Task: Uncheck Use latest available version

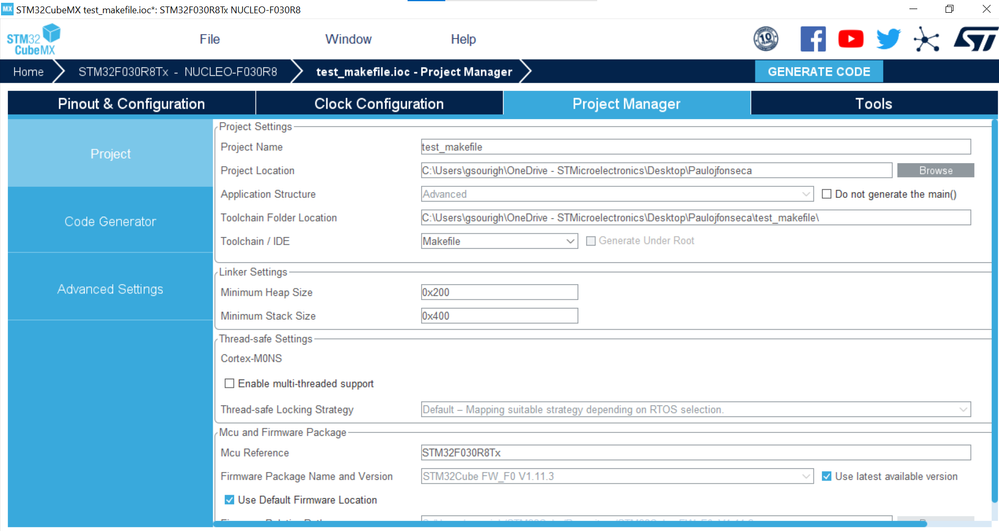Action: pyautogui.click(x=826, y=476)
